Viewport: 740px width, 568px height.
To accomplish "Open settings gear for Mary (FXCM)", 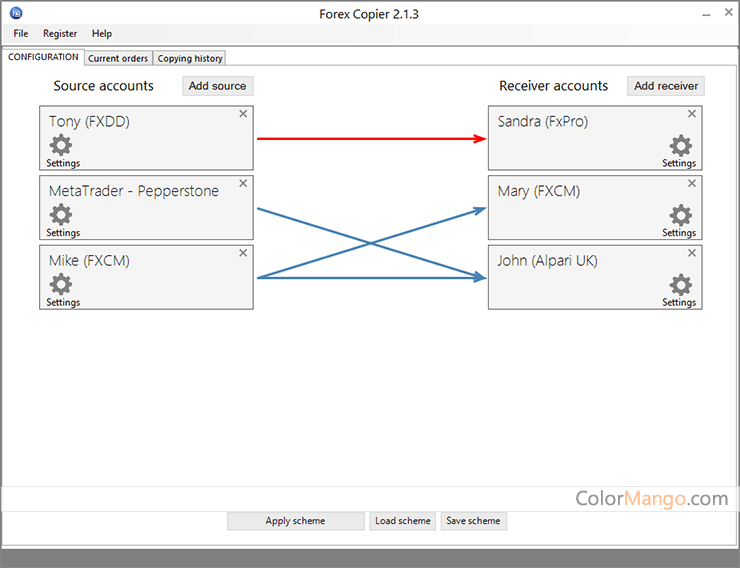I will pos(681,215).
